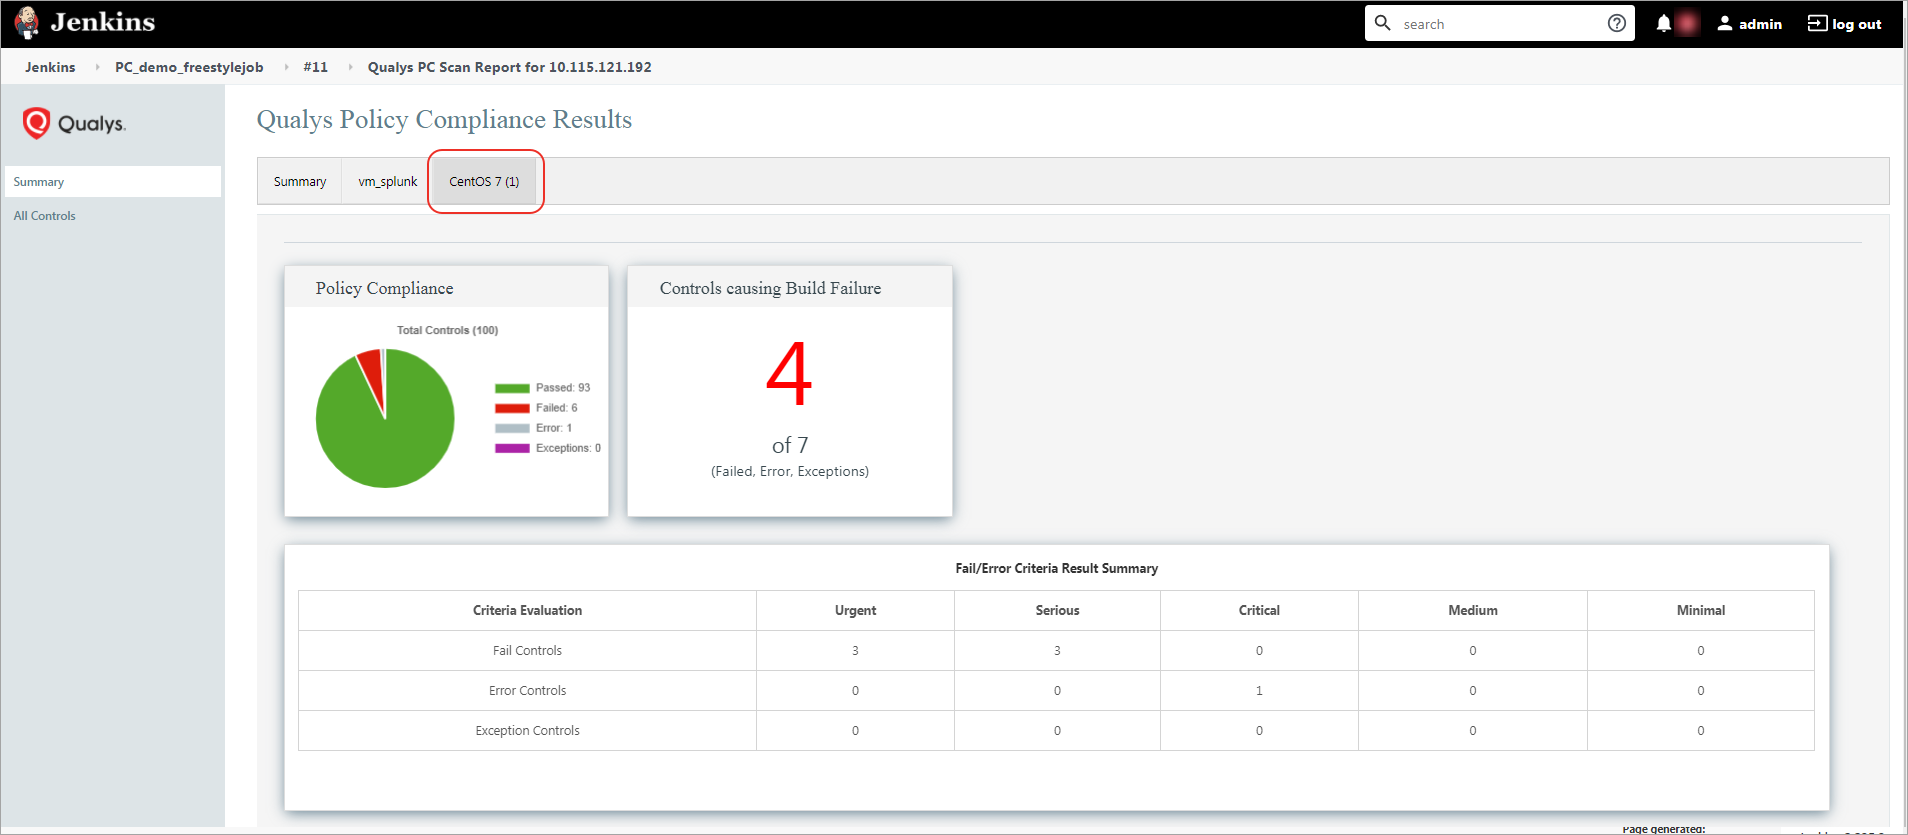The height and width of the screenshot is (835, 1908).
Task: Click the Critical column header
Action: pos(1259,610)
